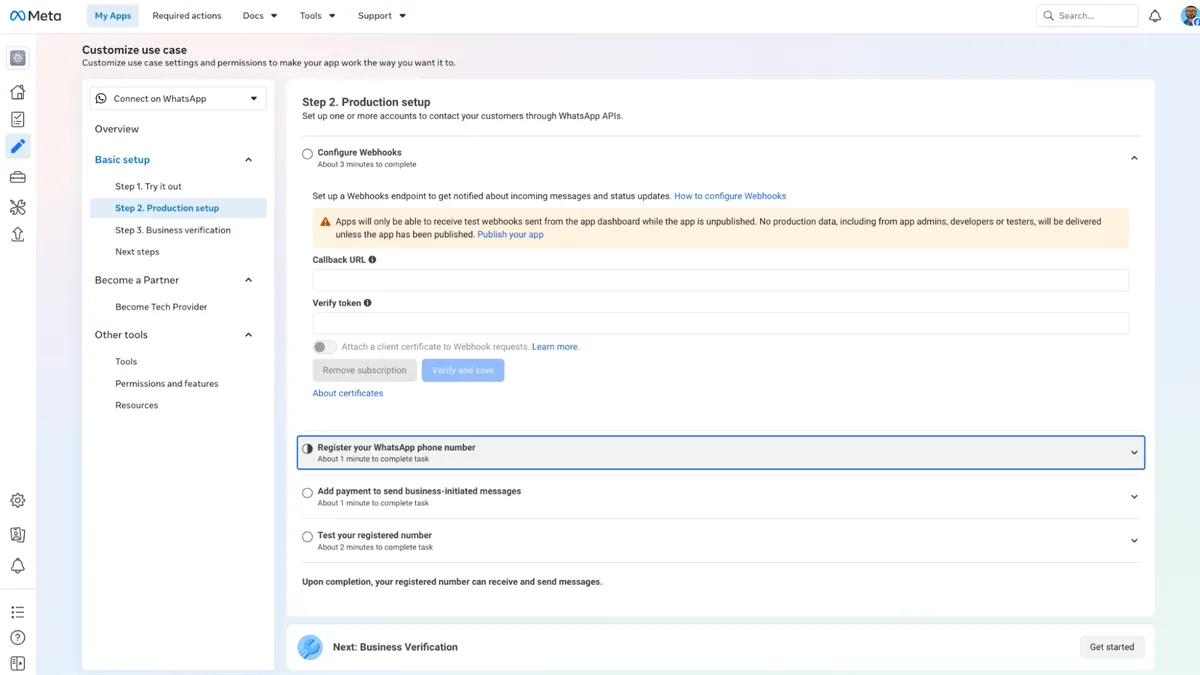The image size is (1200, 675).
Task: Open the tools (wrench) sidebar icon
Action: coord(18,207)
